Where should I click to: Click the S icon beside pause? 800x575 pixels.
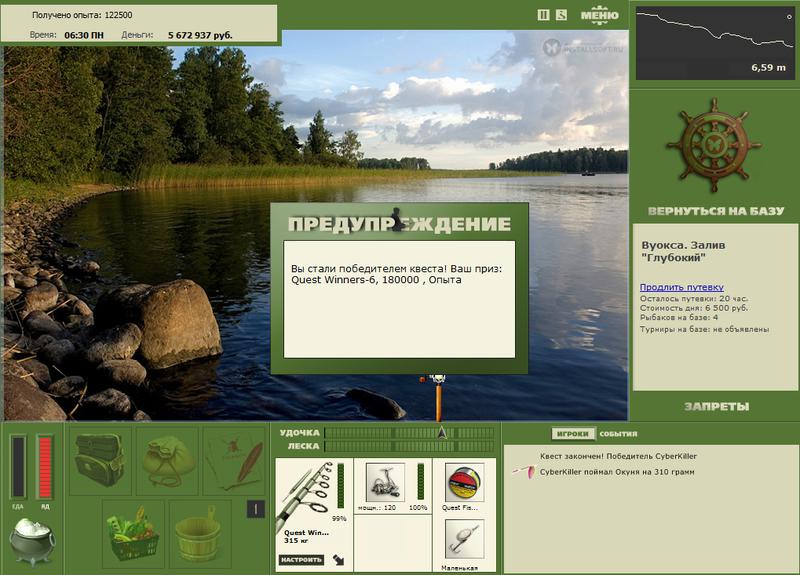[561, 15]
